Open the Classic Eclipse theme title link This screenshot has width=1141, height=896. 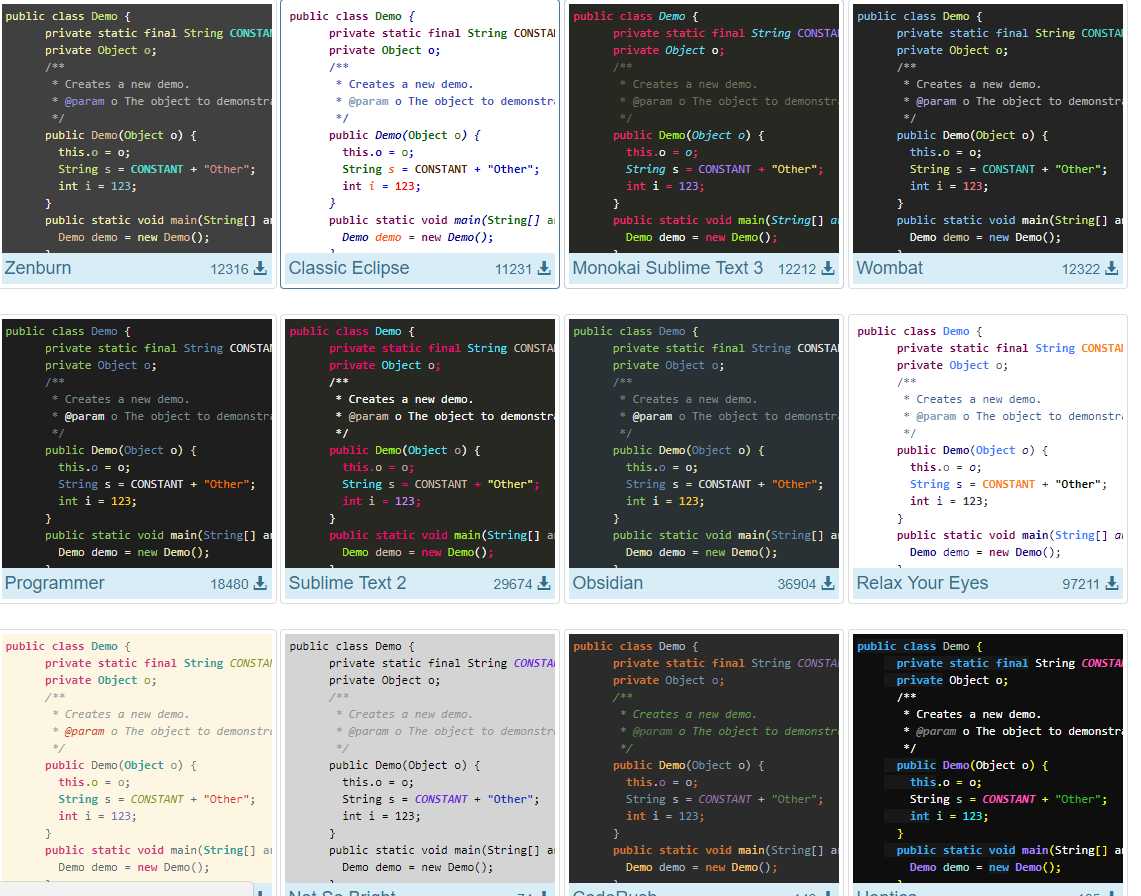coord(349,268)
